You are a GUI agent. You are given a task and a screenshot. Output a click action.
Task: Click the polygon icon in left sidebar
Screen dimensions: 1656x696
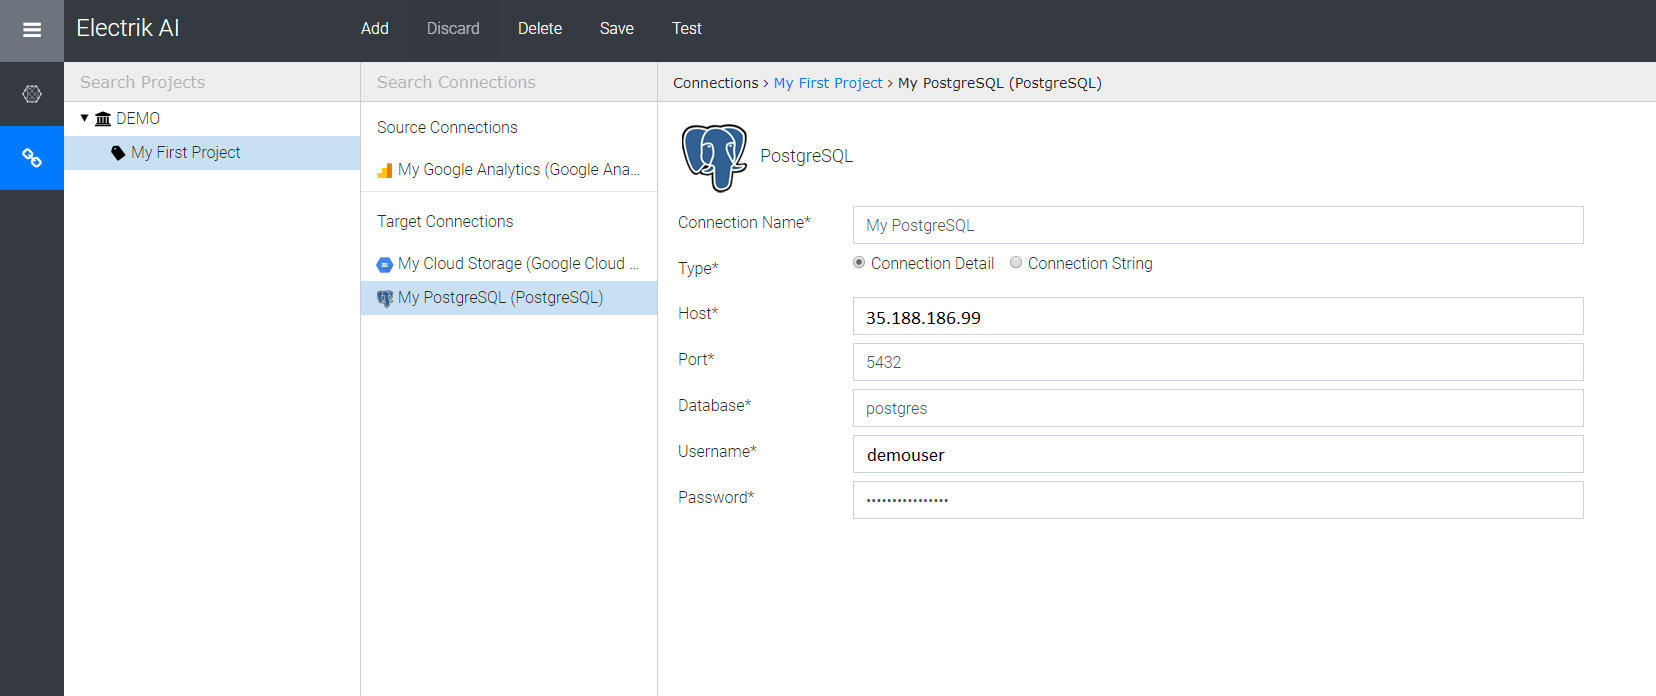coord(32,94)
